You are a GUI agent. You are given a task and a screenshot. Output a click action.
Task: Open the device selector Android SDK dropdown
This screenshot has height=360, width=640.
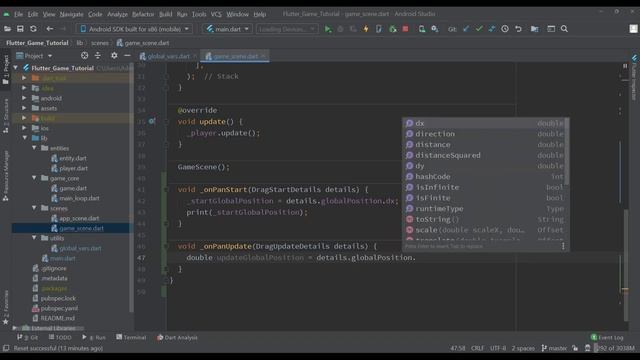[134, 29]
